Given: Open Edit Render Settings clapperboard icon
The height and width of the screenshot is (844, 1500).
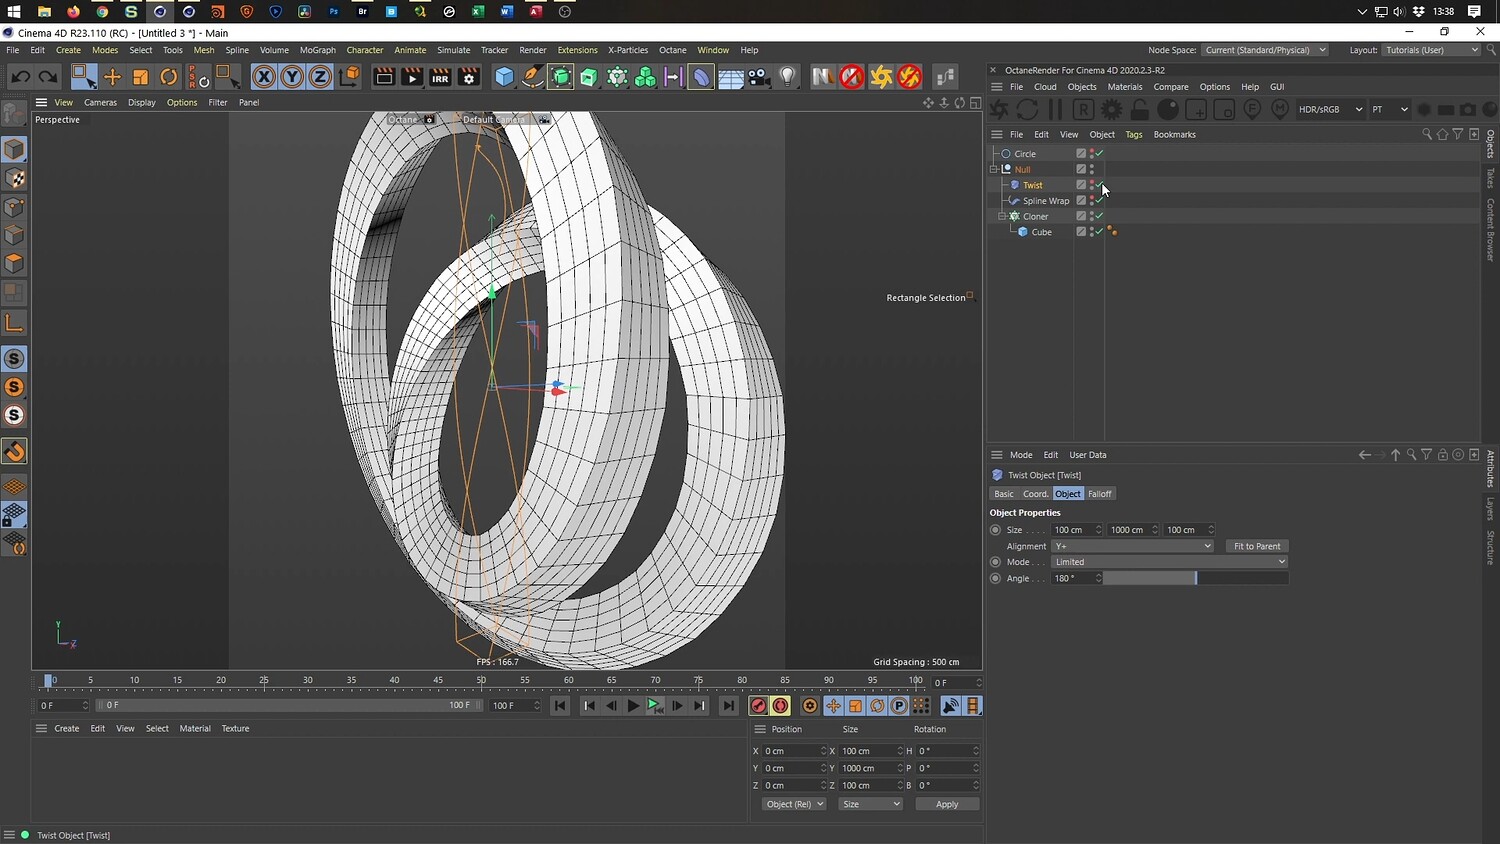Looking at the screenshot, I should coord(468,77).
